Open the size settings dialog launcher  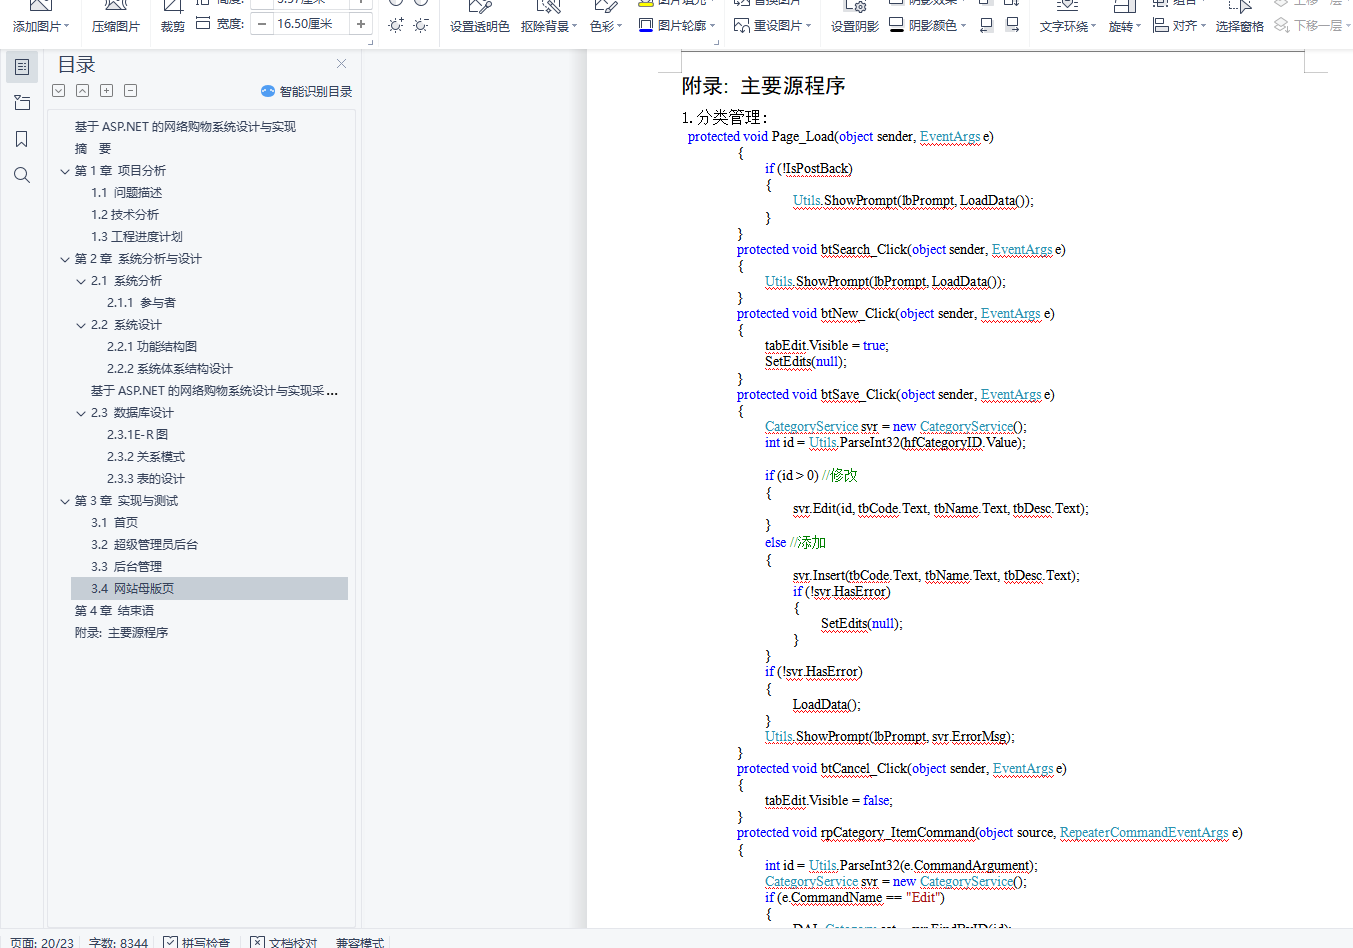371,42
